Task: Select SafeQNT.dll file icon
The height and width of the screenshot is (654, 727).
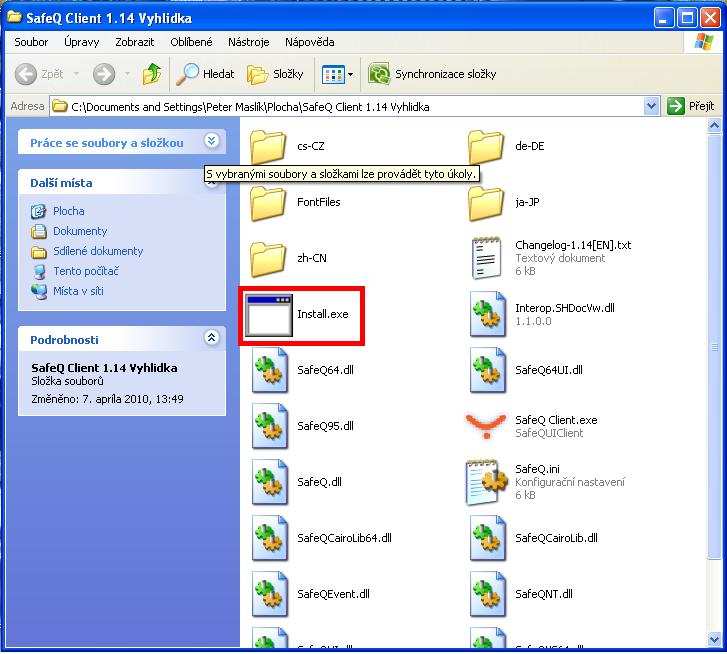Action: 487,595
